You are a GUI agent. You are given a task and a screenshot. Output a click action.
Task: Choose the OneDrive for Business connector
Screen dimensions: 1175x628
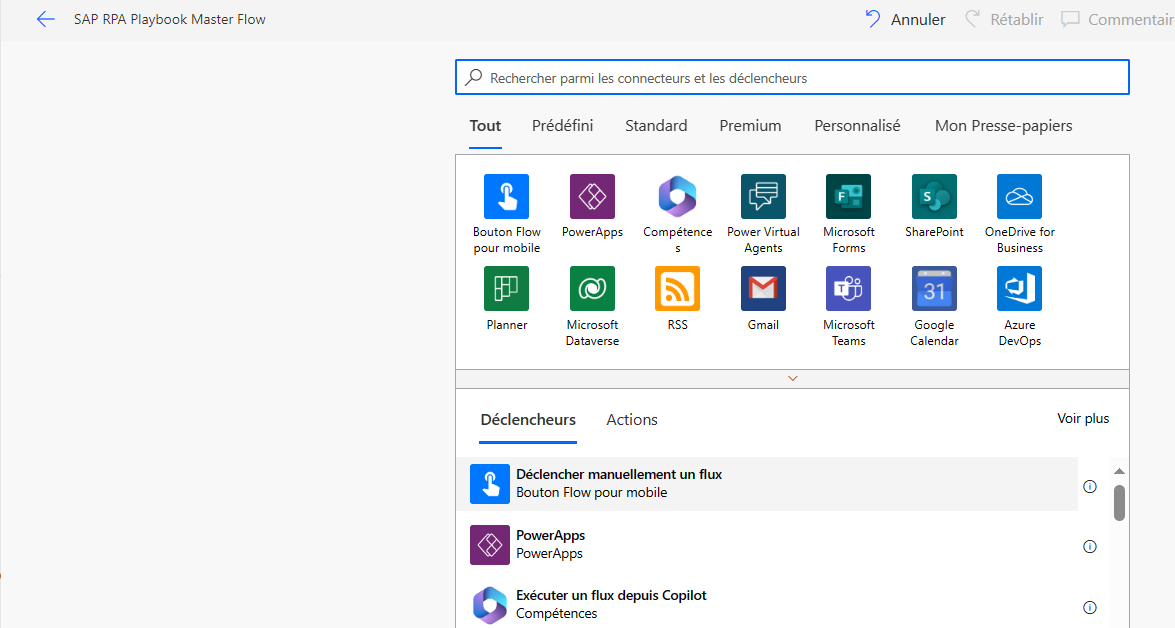(x=1019, y=196)
